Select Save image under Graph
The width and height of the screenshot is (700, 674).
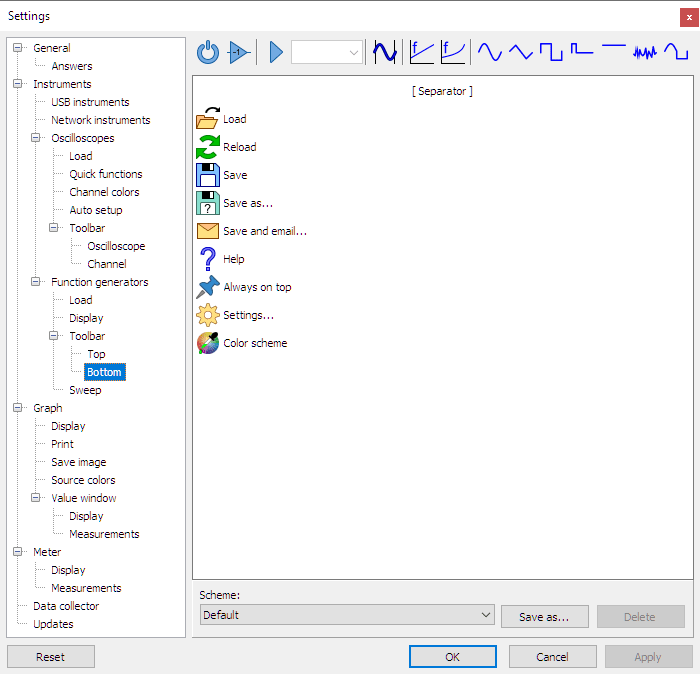click(x=79, y=462)
